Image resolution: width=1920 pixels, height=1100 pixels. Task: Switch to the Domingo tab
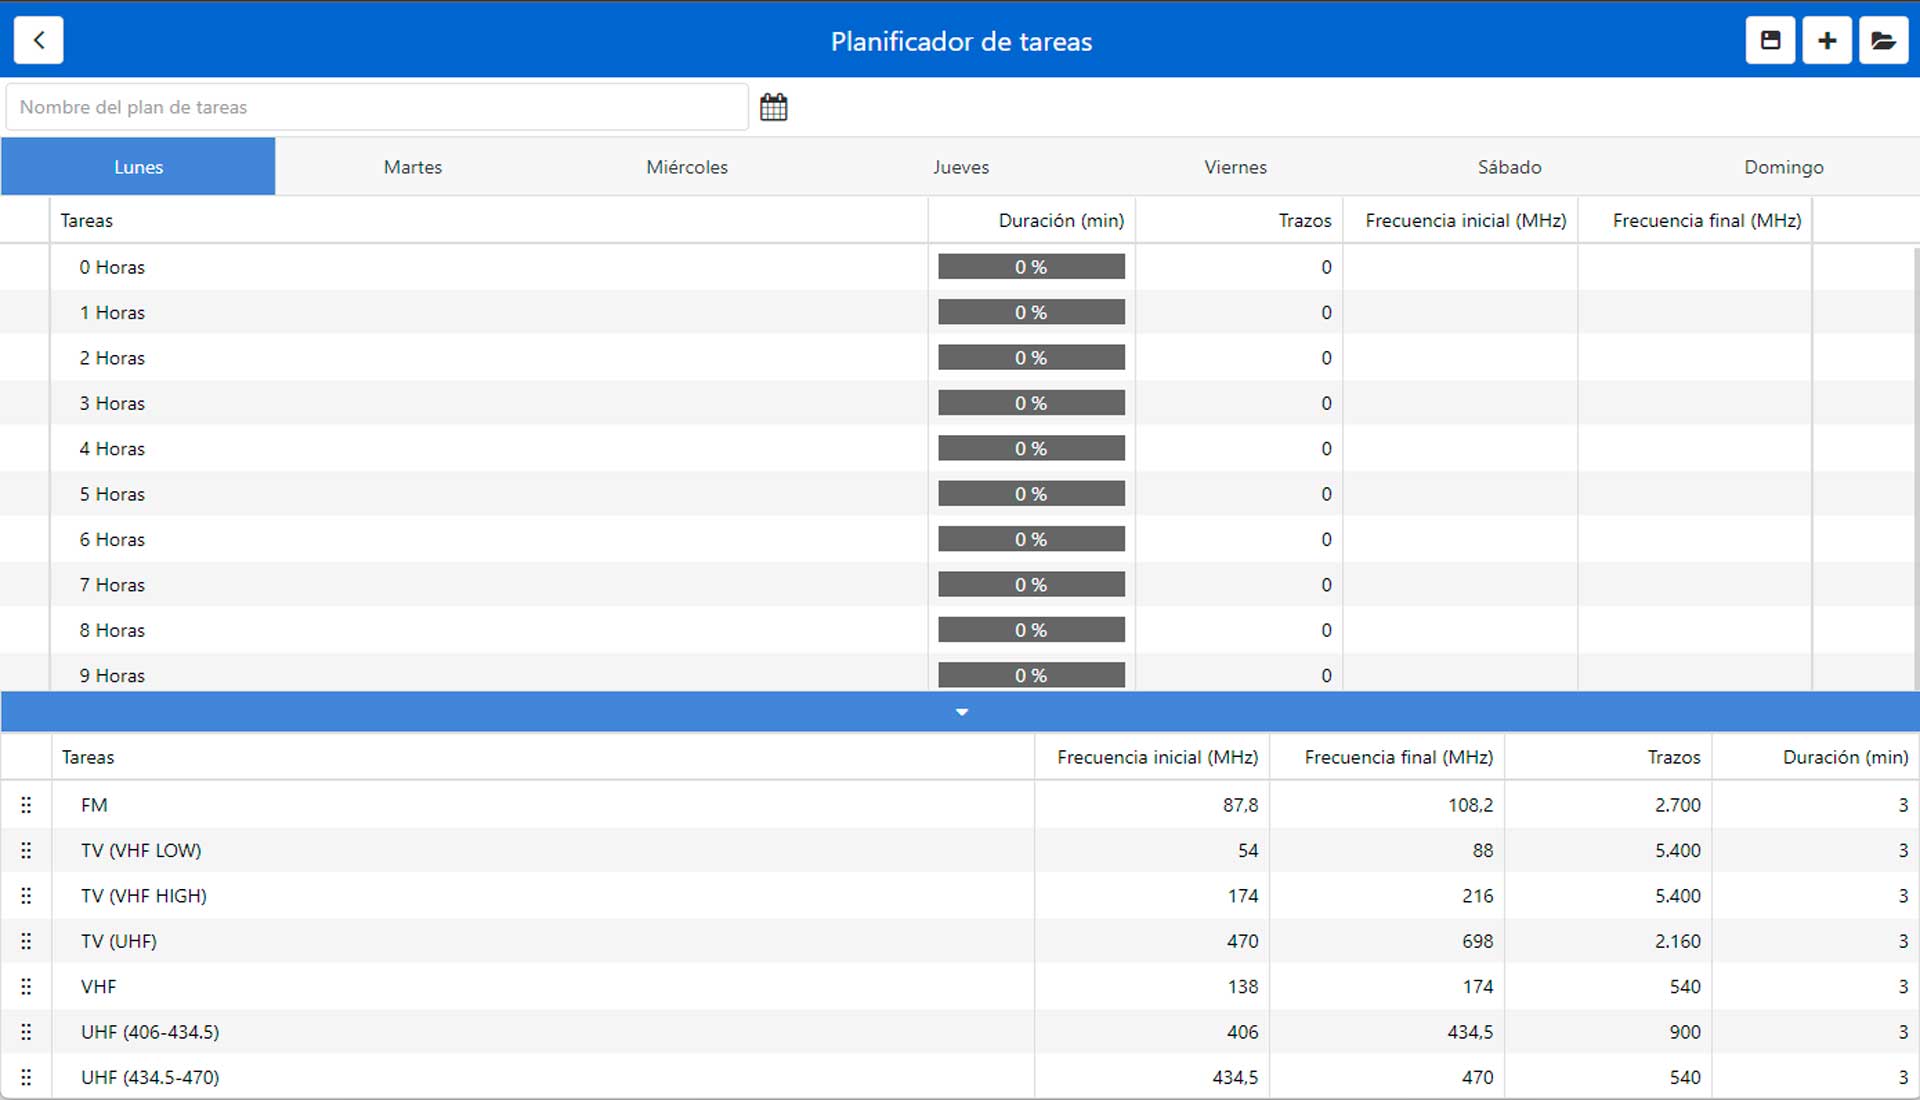point(1784,167)
